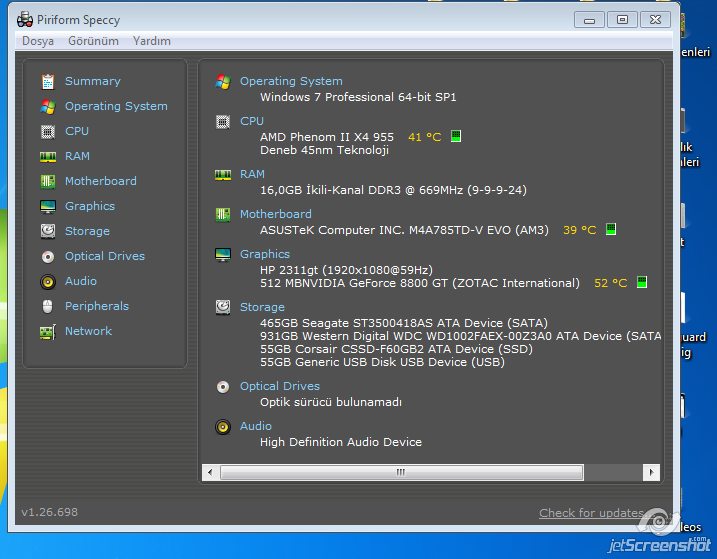Click green temperature indicator next to 39 °C
Screen dimensions: 717x559
611,229
